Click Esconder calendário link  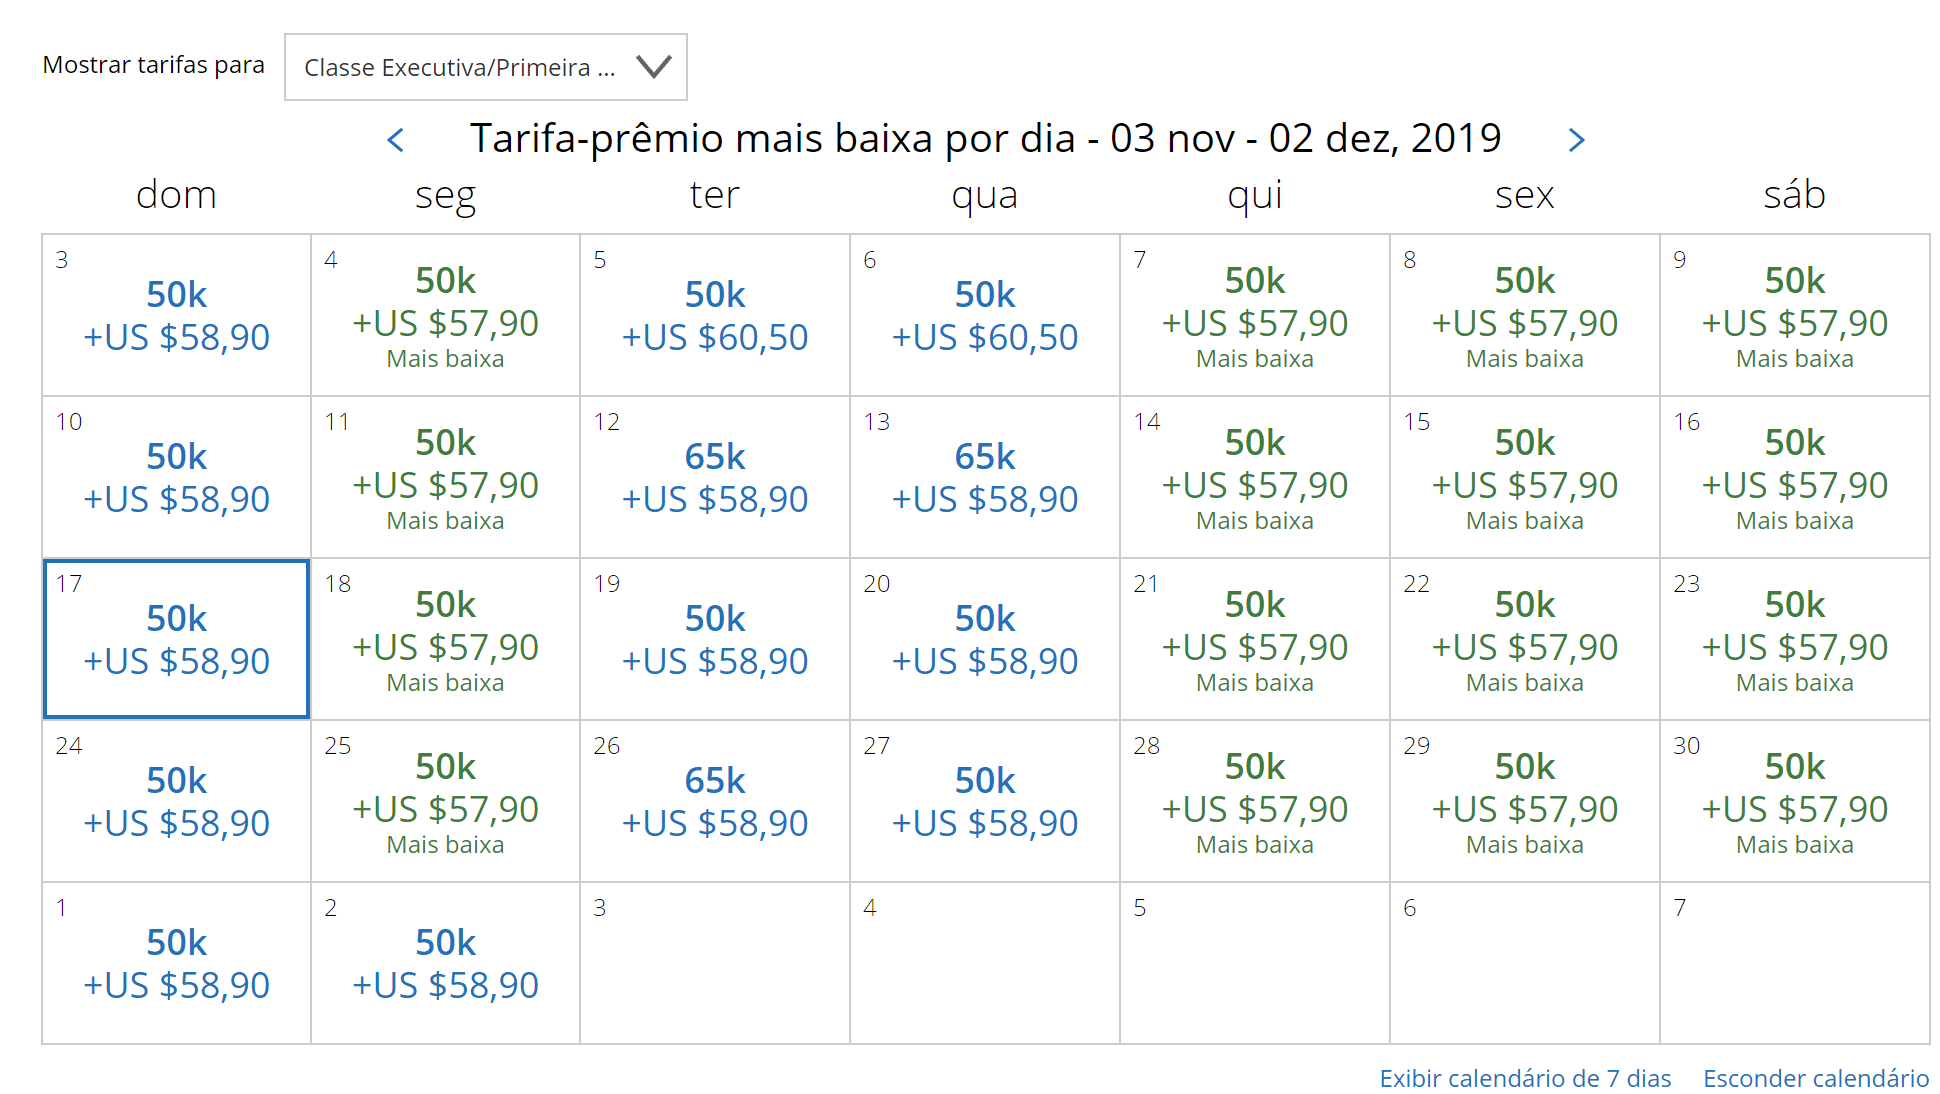point(1816,1078)
